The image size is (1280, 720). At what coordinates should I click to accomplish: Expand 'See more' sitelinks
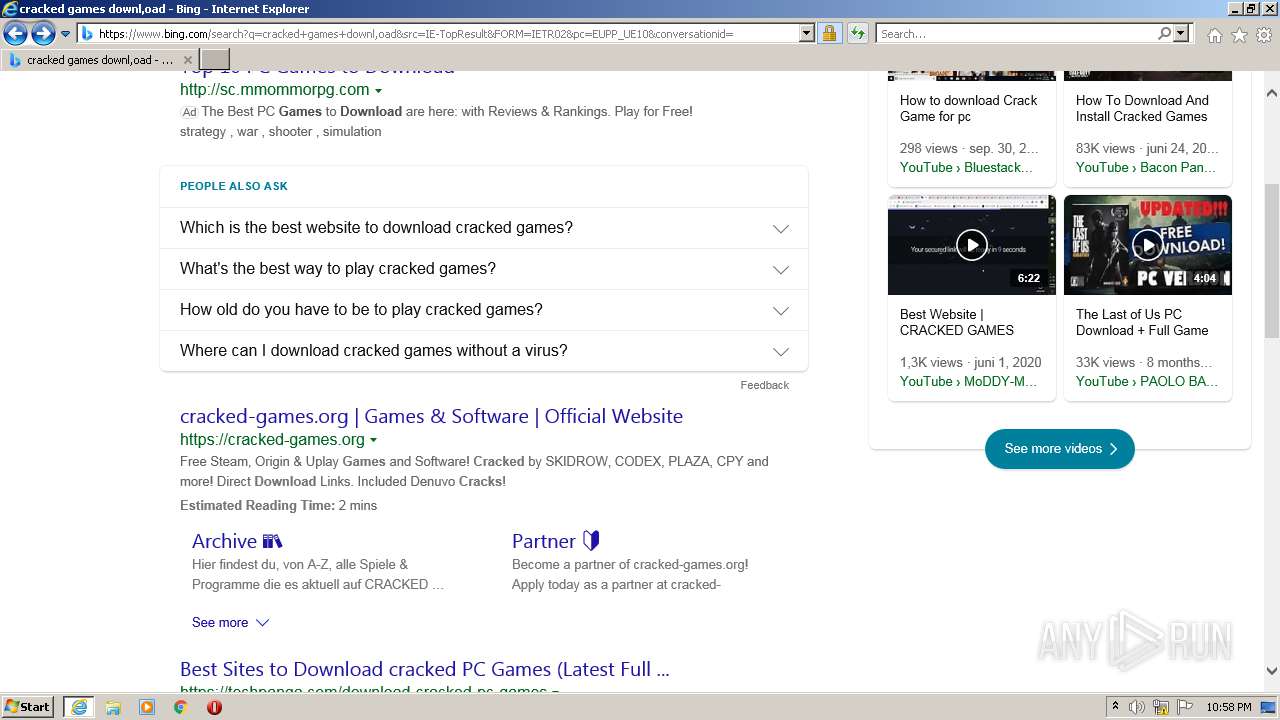230,622
